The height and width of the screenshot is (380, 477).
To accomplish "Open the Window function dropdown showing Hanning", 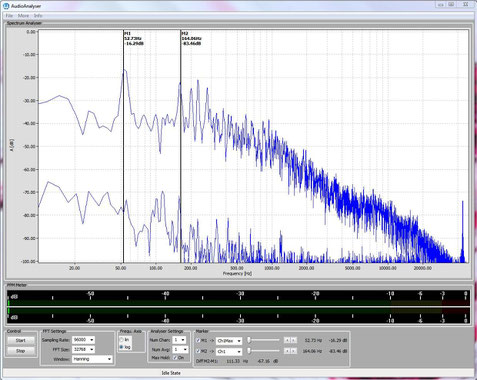I will [92, 359].
